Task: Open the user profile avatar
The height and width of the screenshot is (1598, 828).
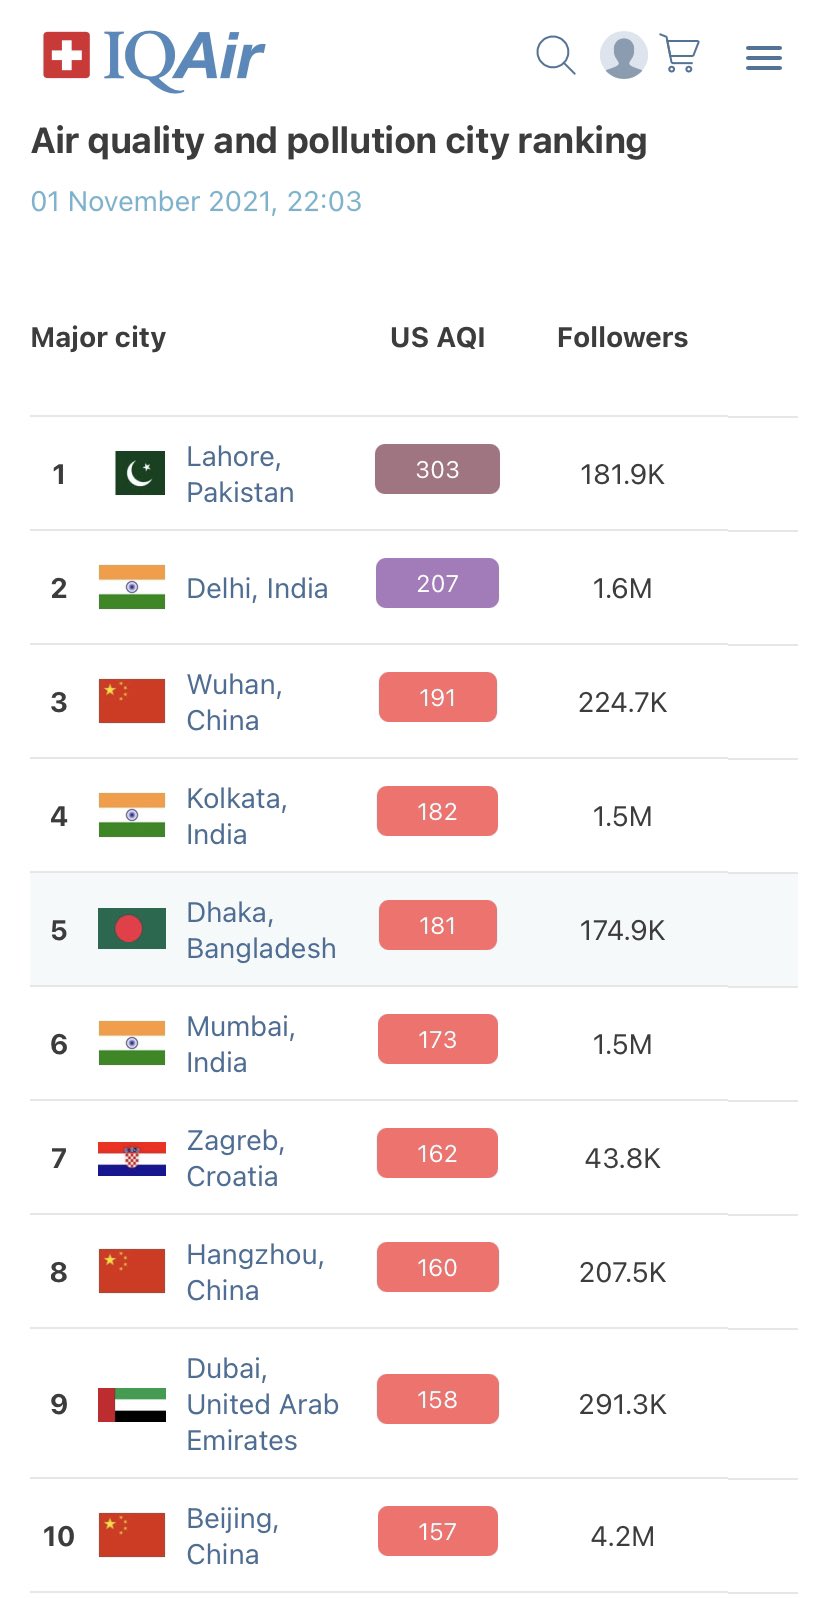Action: click(x=623, y=55)
